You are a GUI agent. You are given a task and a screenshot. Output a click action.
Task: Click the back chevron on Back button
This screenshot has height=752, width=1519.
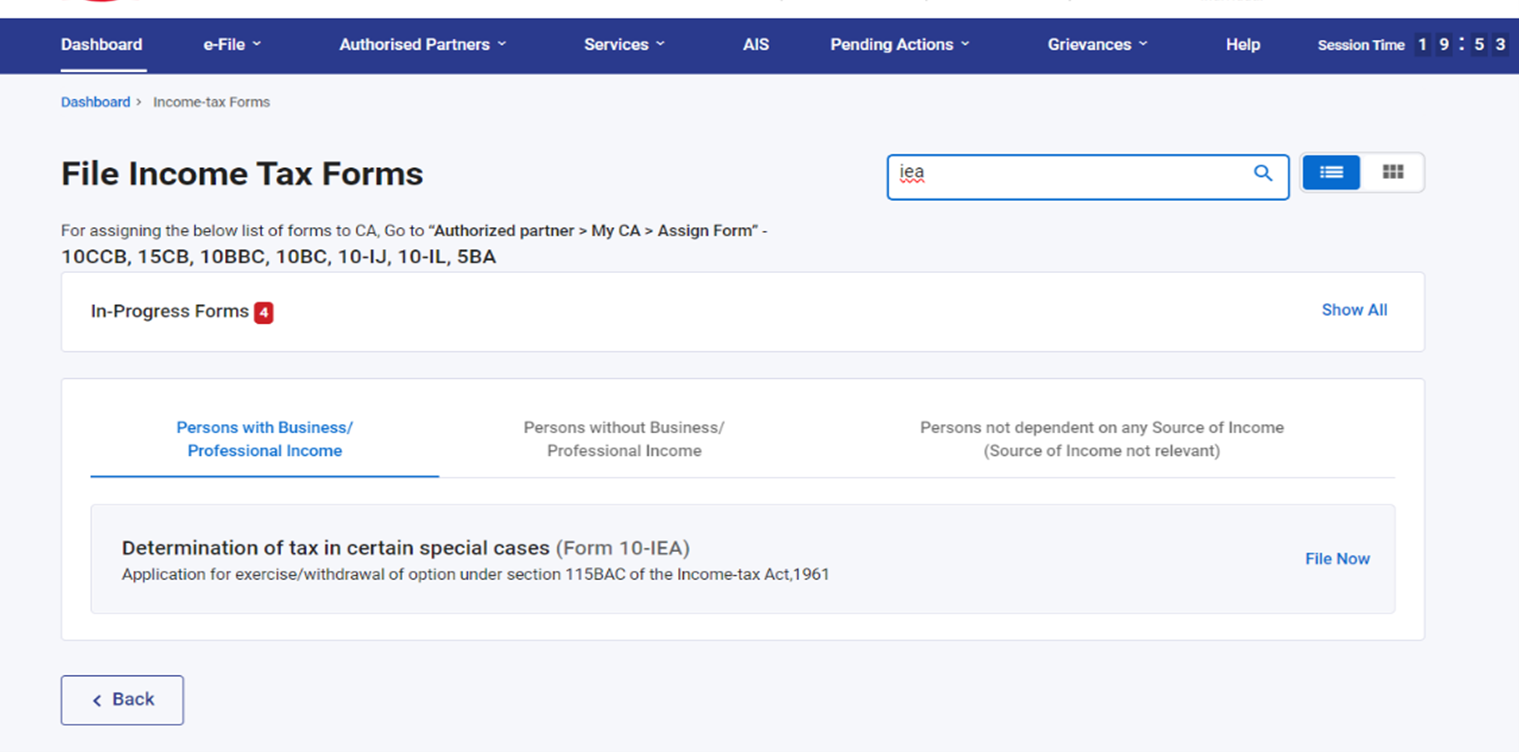pos(97,700)
